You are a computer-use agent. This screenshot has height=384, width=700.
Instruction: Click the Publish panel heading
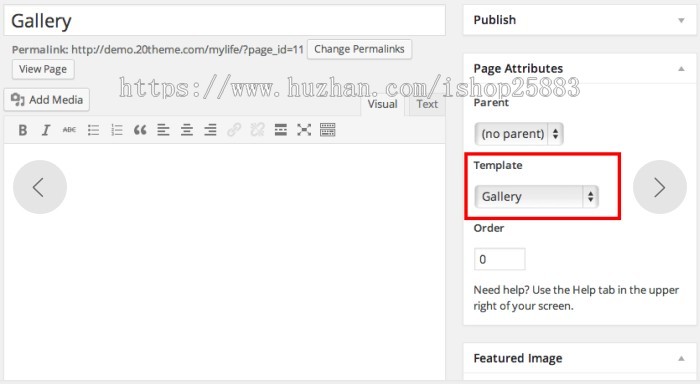pyautogui.click(x=495, y=20)
